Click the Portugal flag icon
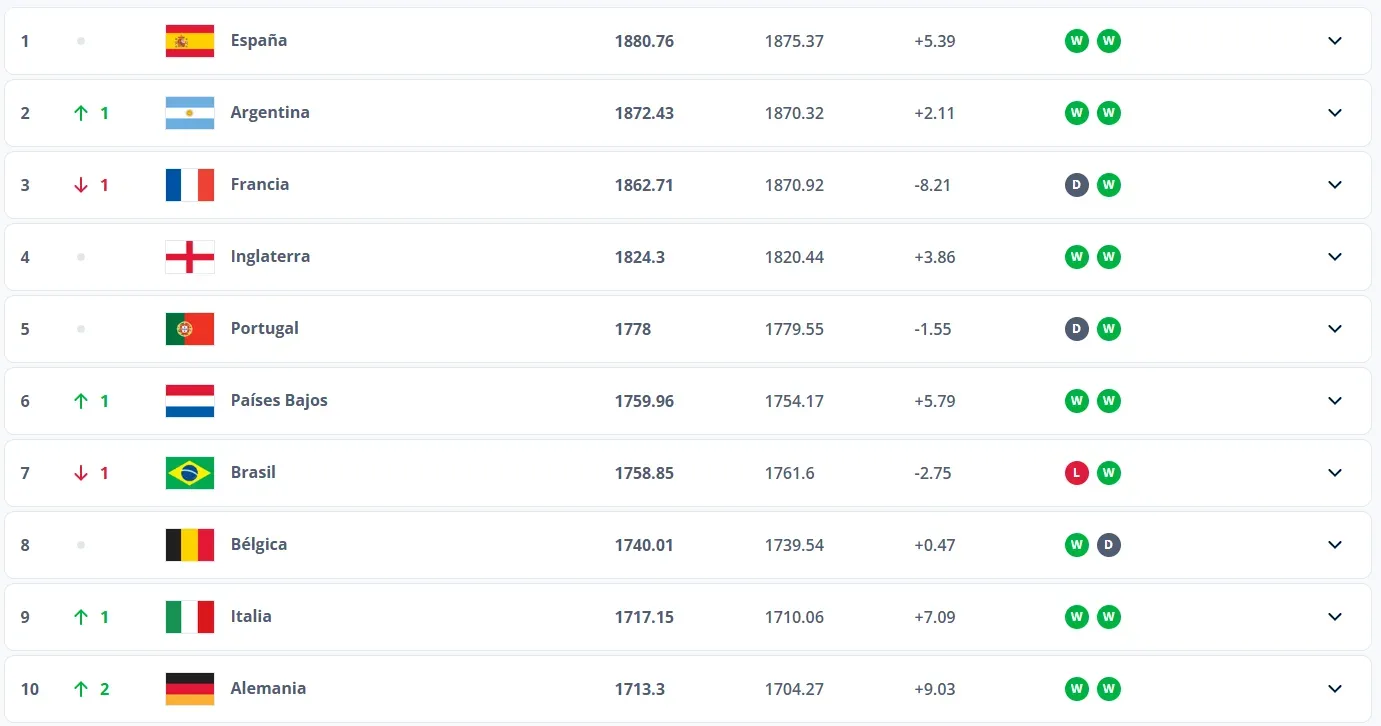 189,328
